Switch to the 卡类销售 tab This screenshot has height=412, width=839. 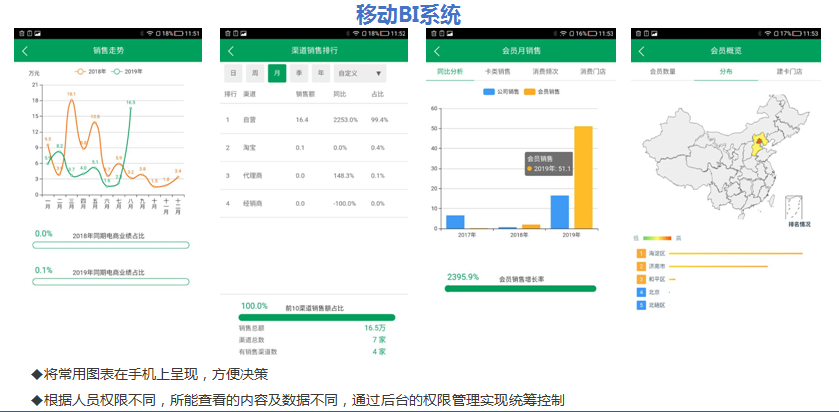tap(498, 71)
